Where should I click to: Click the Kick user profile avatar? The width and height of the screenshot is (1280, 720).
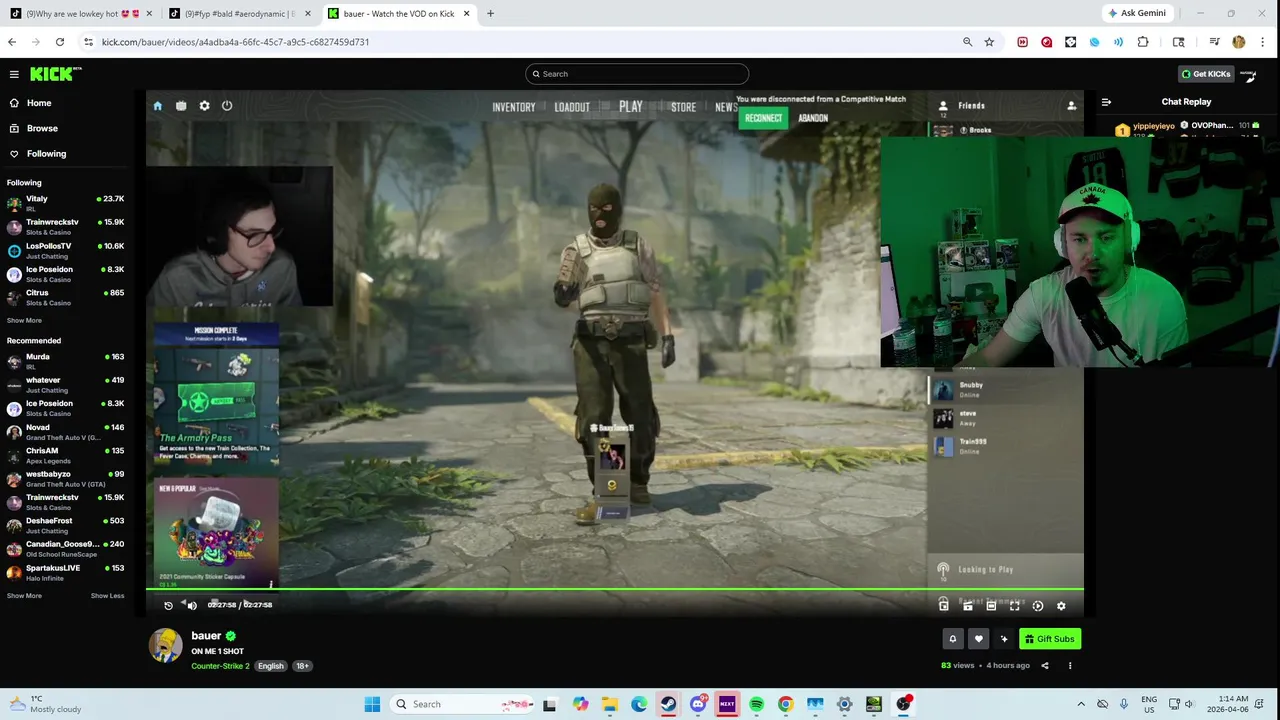(1248, 74)
